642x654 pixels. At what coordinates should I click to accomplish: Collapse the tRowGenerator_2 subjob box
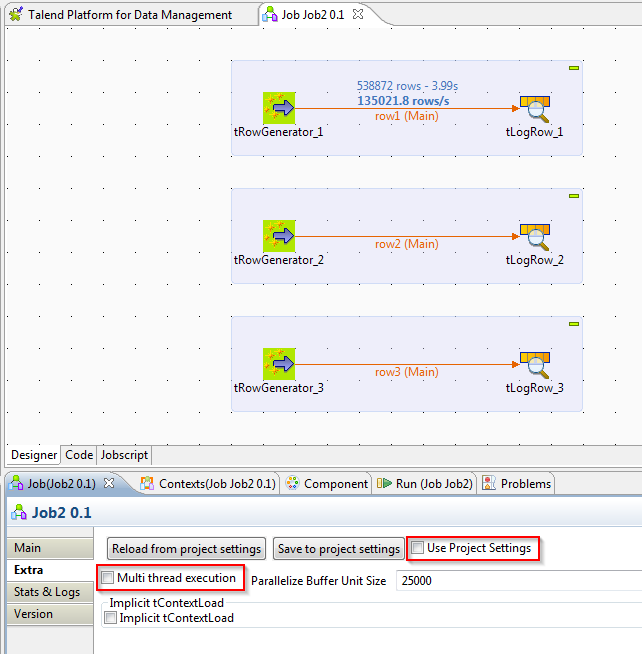574,196
